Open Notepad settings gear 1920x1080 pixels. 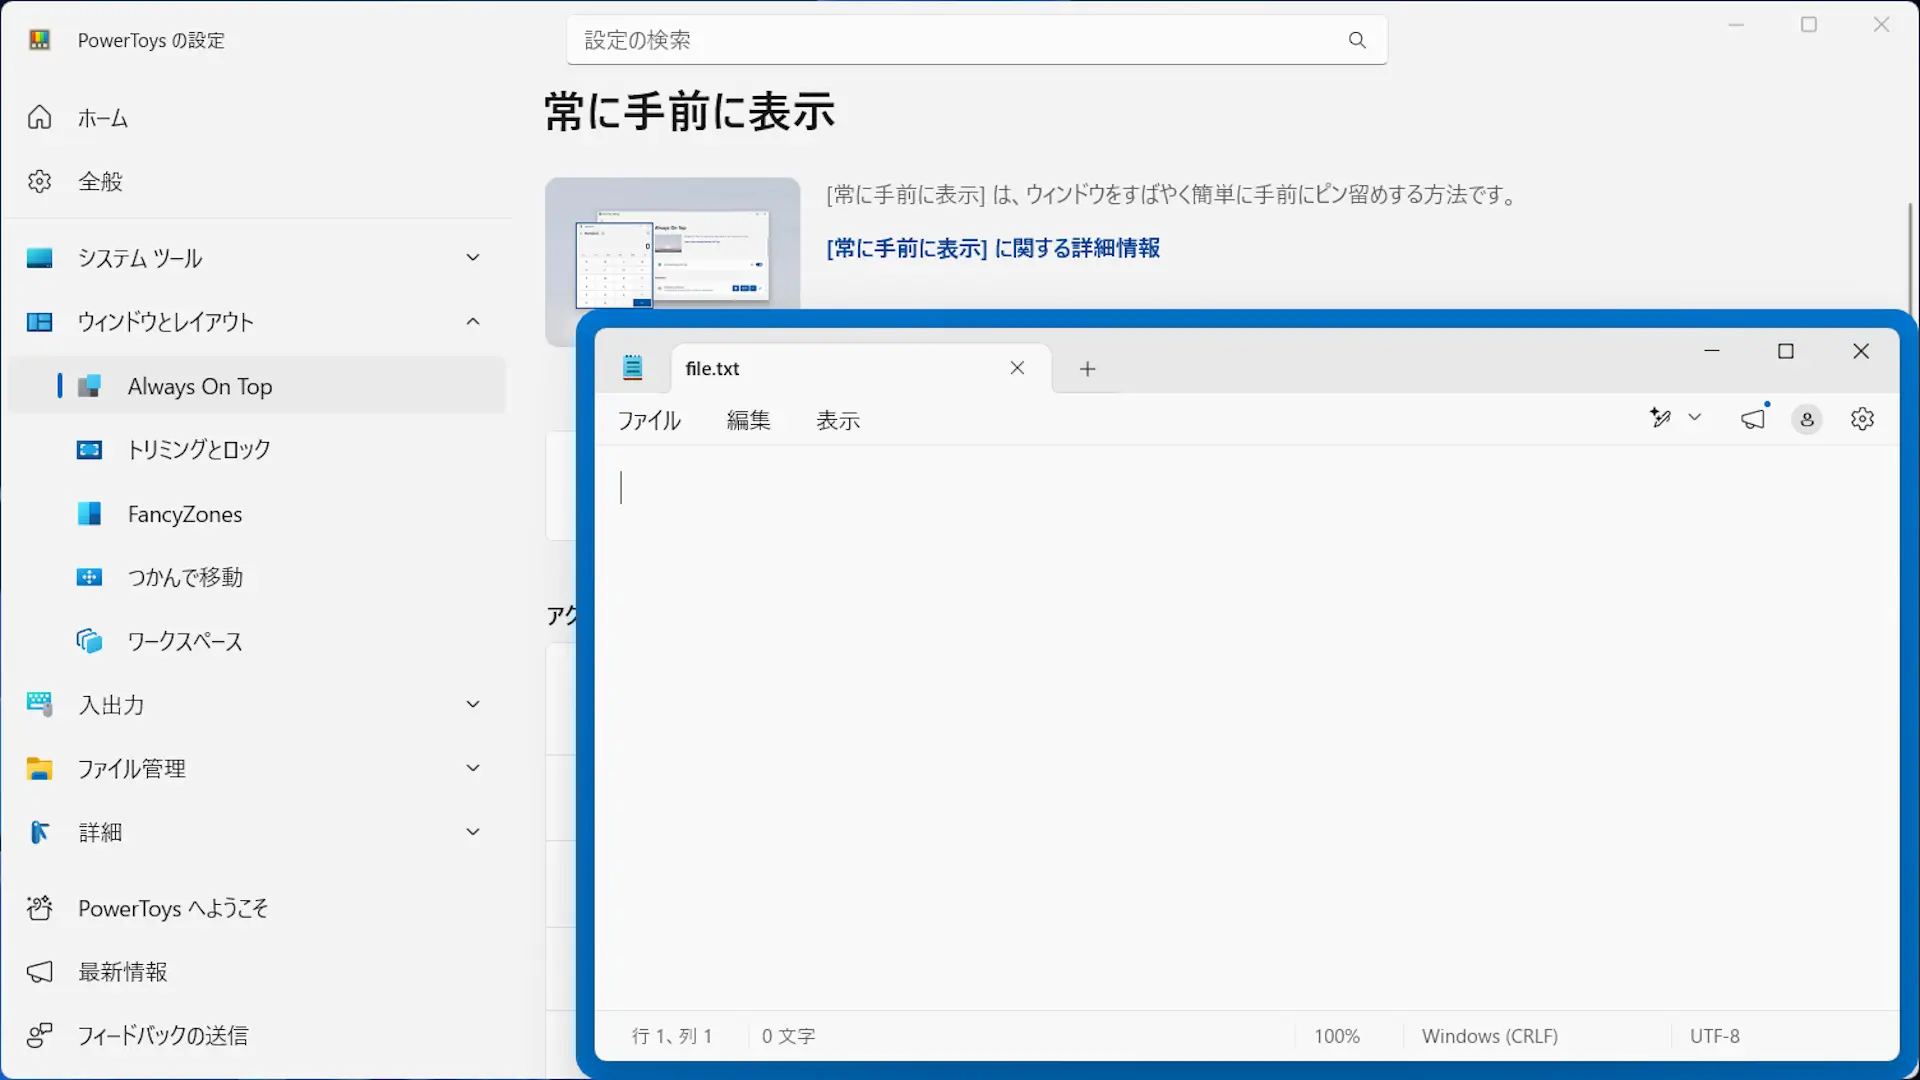[x=1862, y=419]
